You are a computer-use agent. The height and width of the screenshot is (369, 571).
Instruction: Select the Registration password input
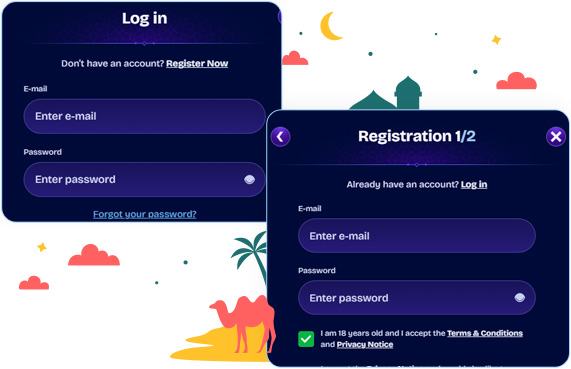click(x=417, y=298)
